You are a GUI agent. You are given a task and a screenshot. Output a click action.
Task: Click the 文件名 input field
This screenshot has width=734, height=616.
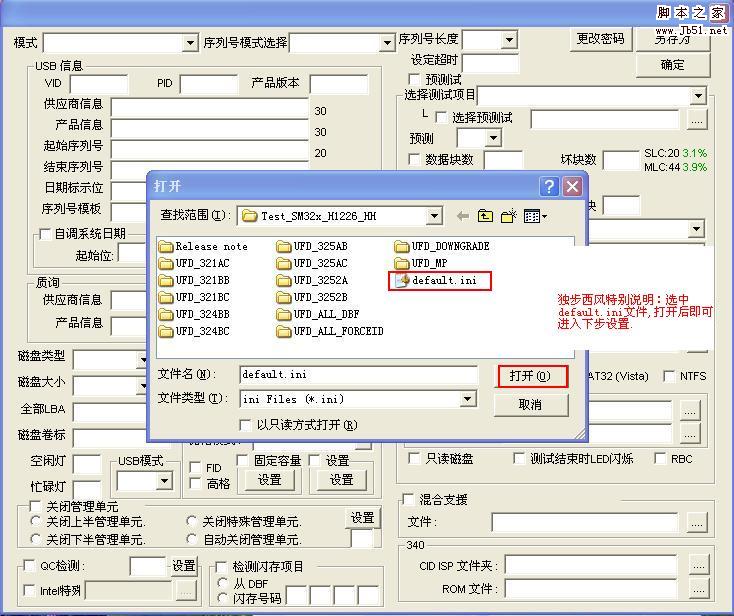(358, 374)
